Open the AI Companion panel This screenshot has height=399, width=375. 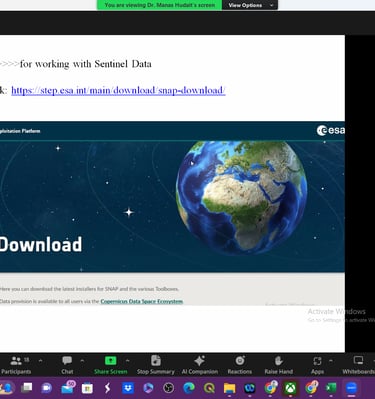click(200, 365)
